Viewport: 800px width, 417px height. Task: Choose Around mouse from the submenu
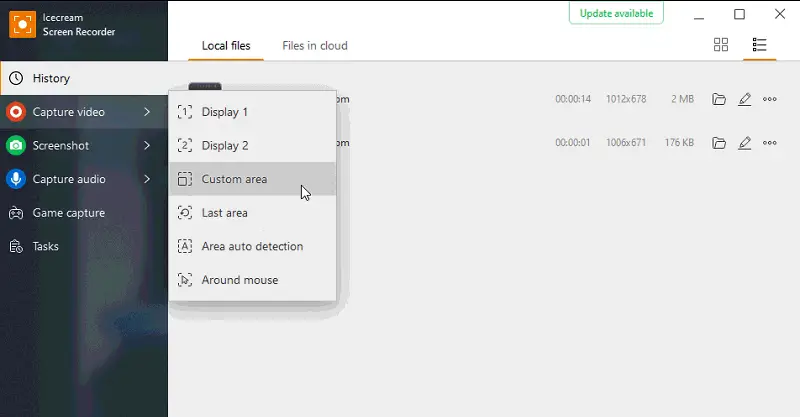pyautogui.click(x=252, y=280)
